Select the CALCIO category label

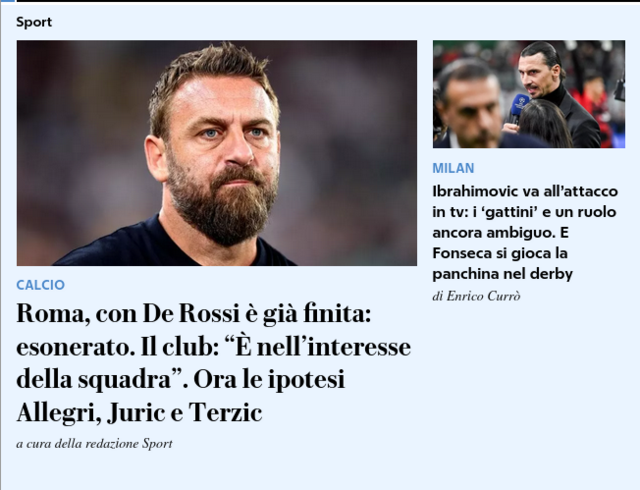40,285
